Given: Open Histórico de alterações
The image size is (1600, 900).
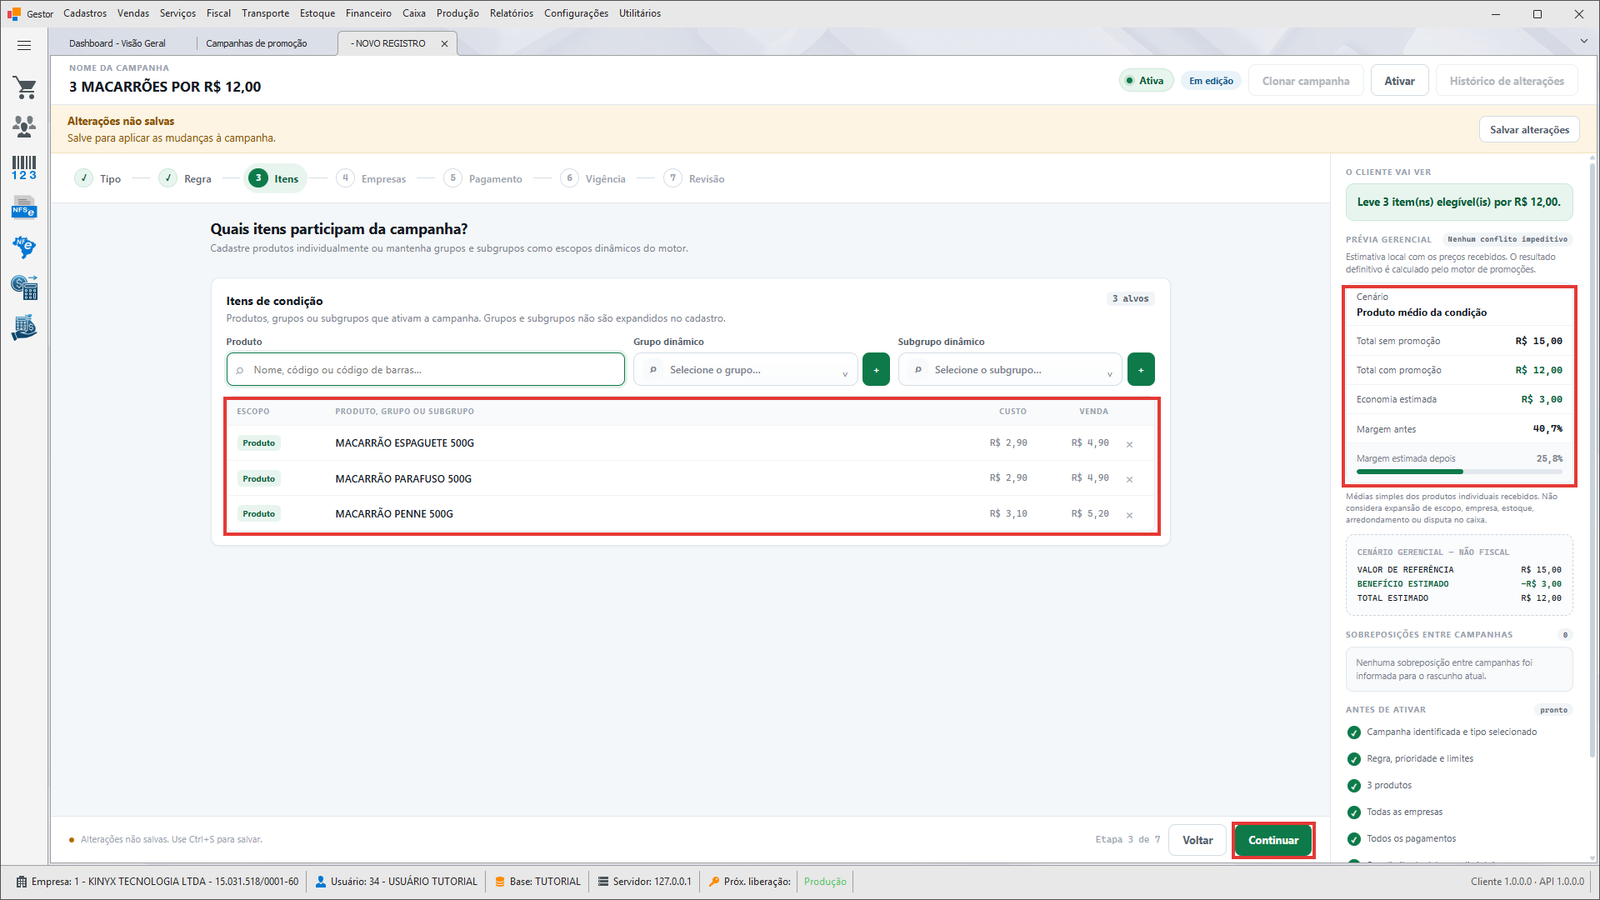Looking at the screenshot, I should 1507,81.
